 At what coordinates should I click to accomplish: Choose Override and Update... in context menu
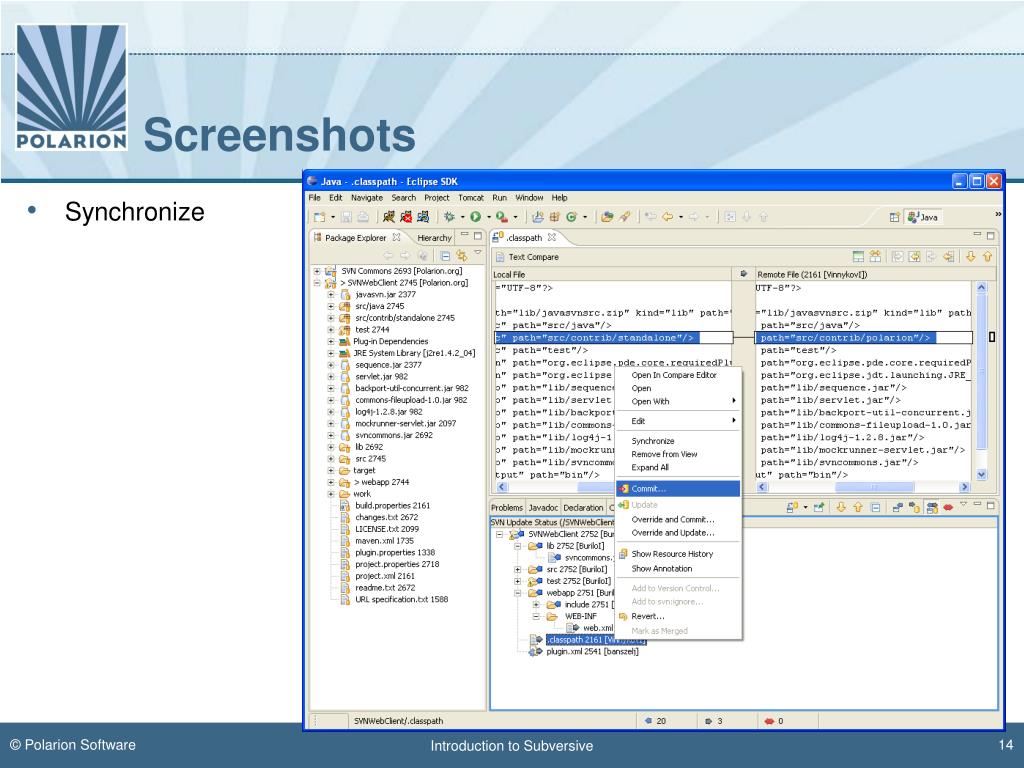678,533
